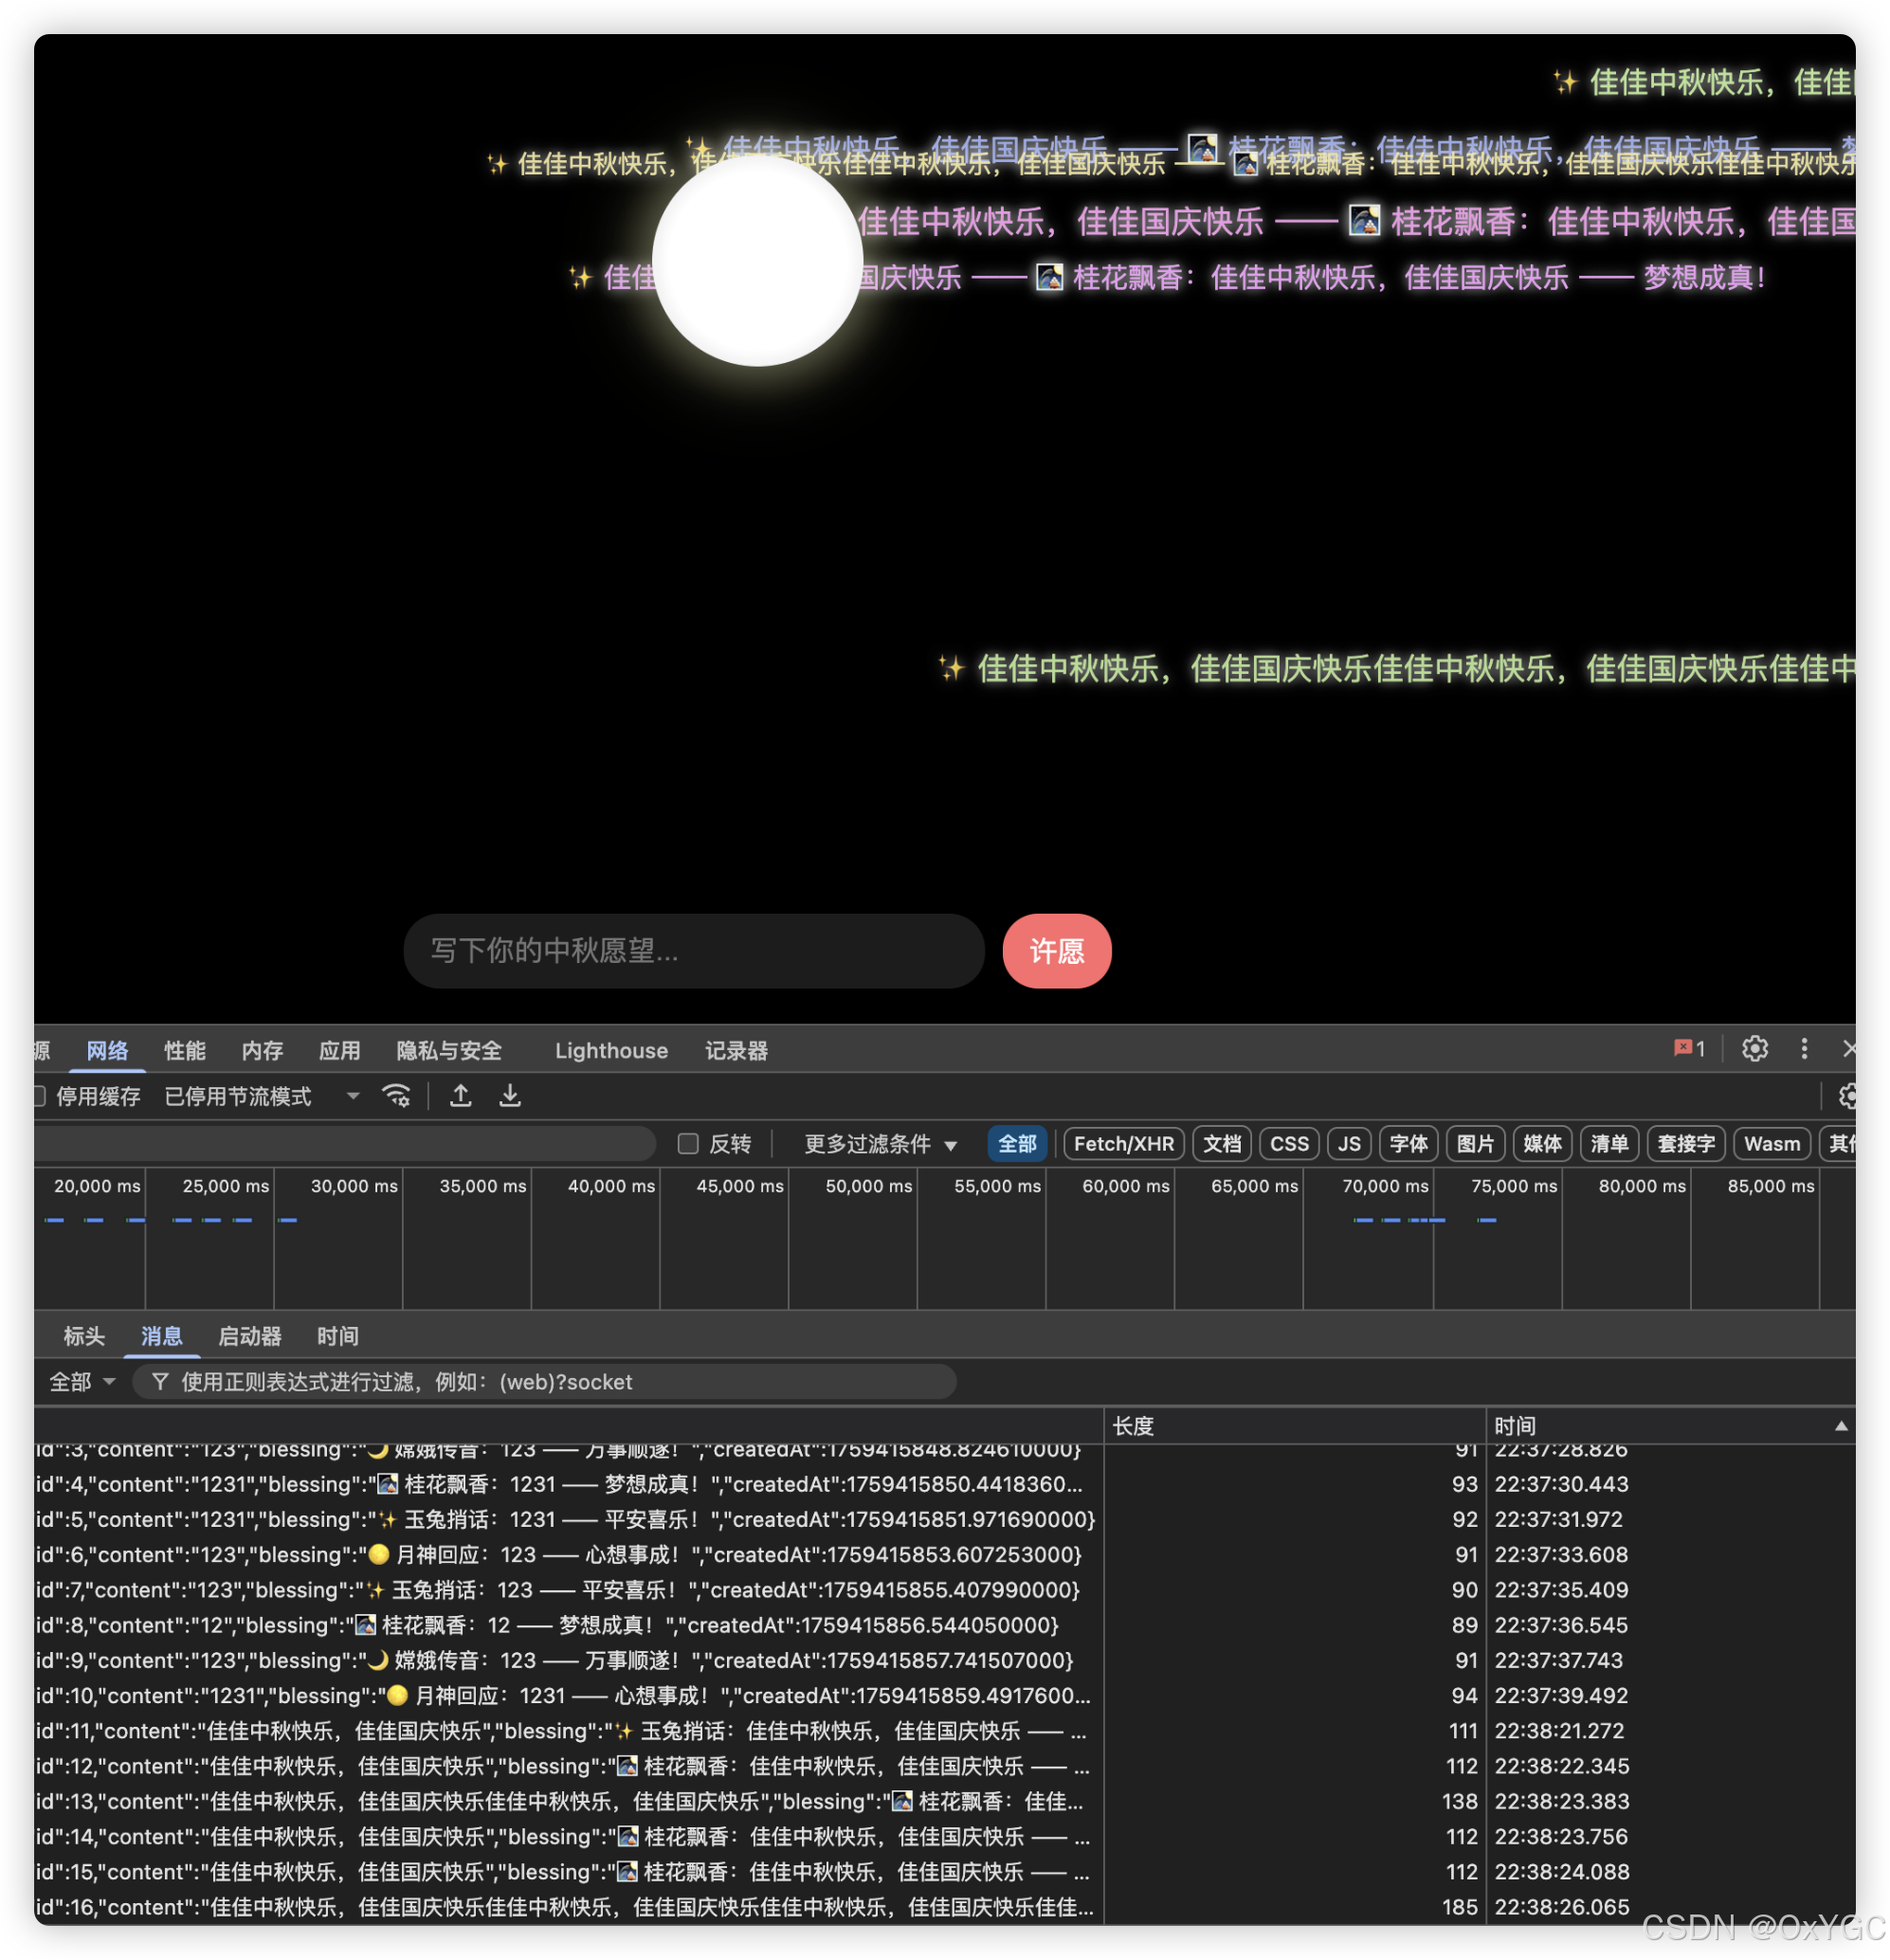Screen dimensions: 1890x1960
Task: Focus the regex message filter field
Action: [545, 1382]
